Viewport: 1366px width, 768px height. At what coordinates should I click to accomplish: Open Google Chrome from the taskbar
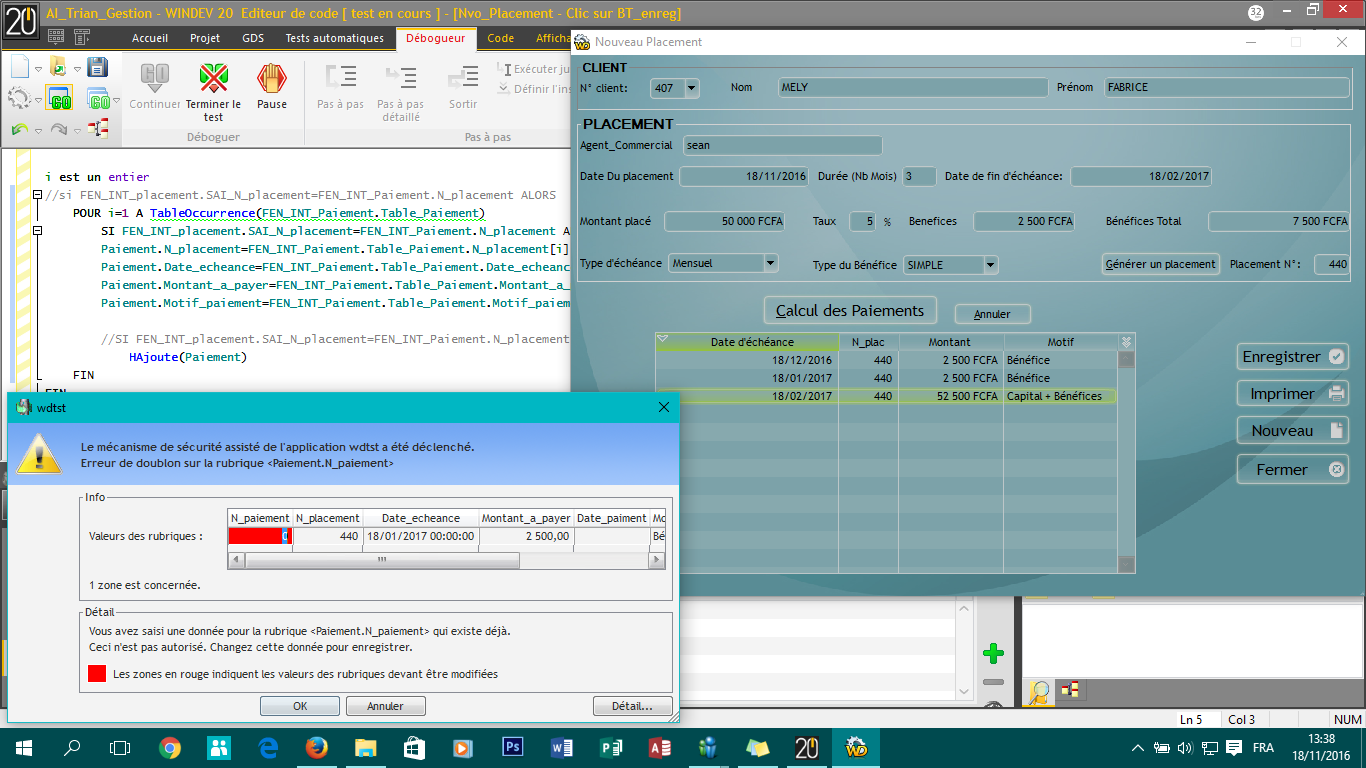[170, 747]
